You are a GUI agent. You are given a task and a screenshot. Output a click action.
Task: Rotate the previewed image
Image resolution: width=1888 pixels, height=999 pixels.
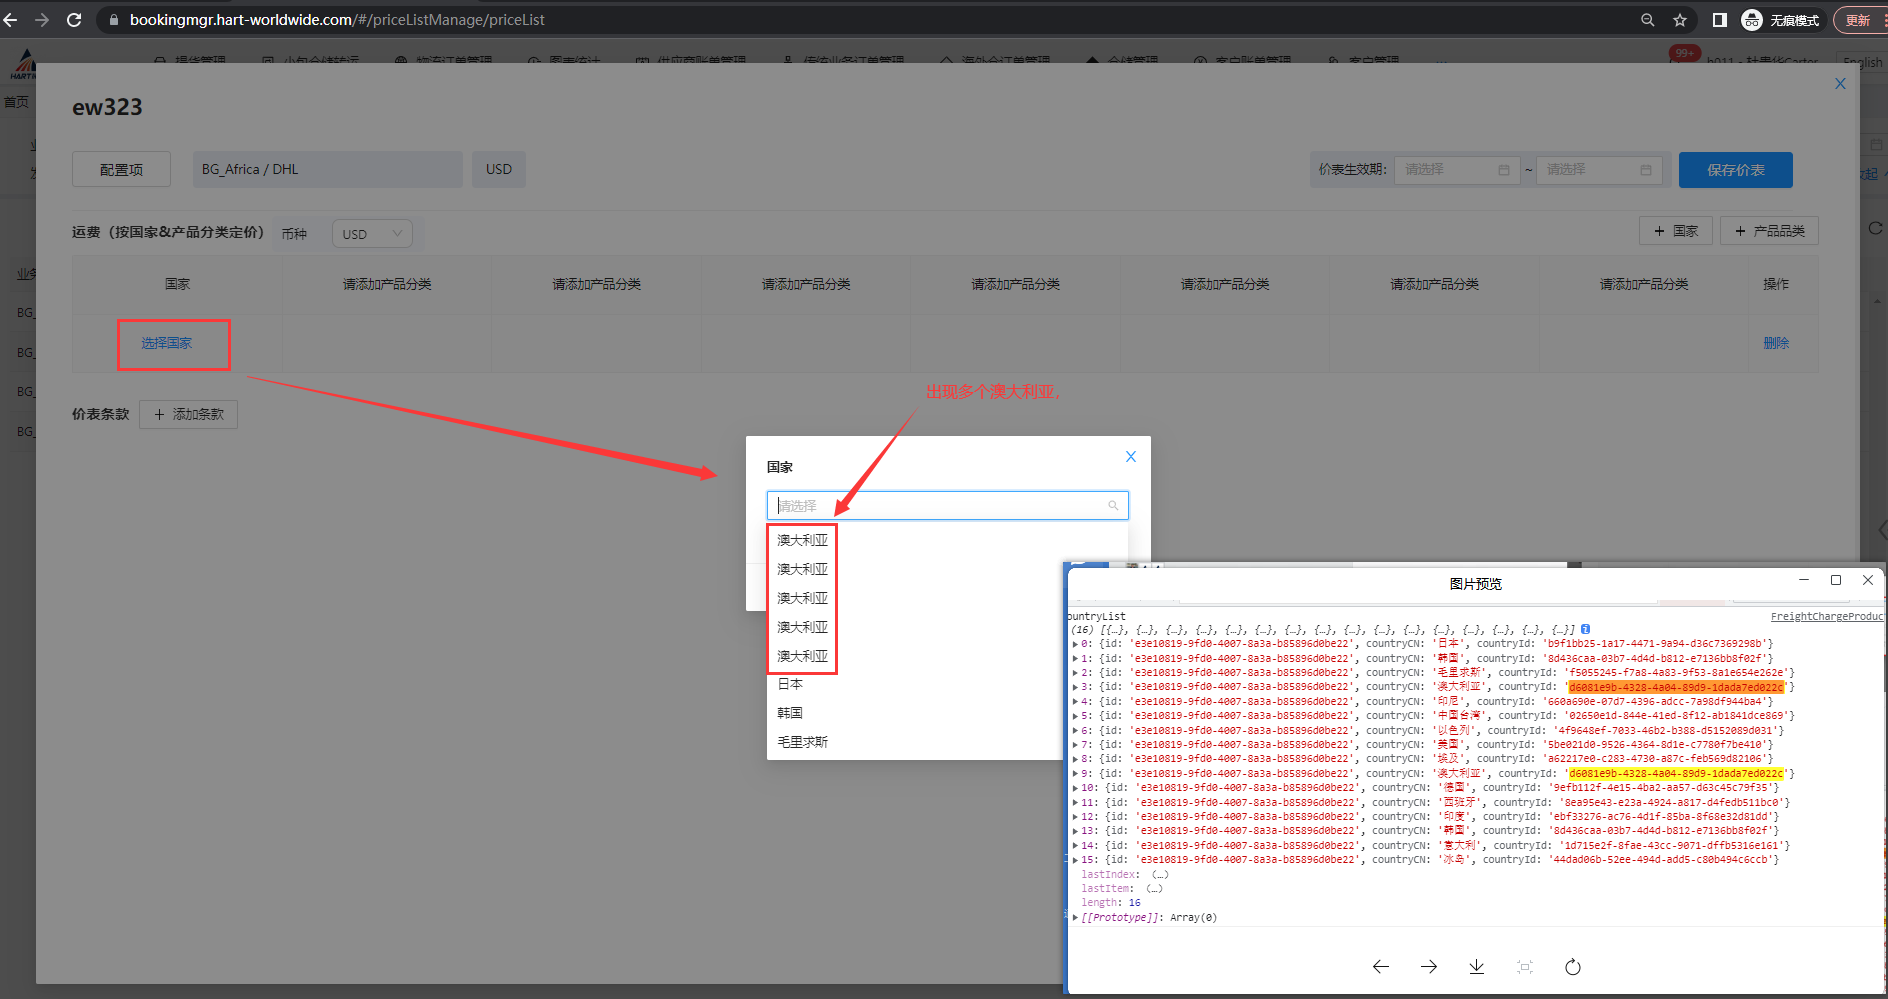[x=1572, y=966]
